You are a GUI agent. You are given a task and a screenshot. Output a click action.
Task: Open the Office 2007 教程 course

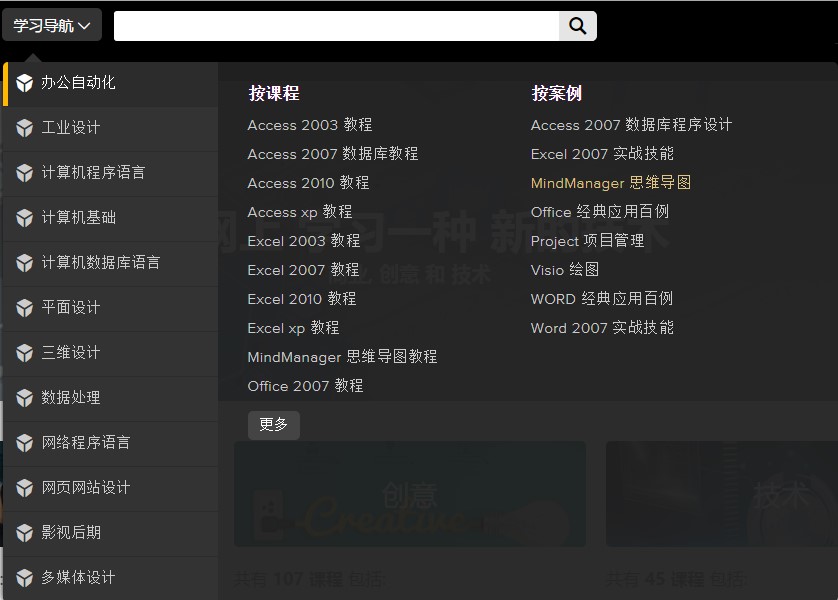(x=306, y=386)
